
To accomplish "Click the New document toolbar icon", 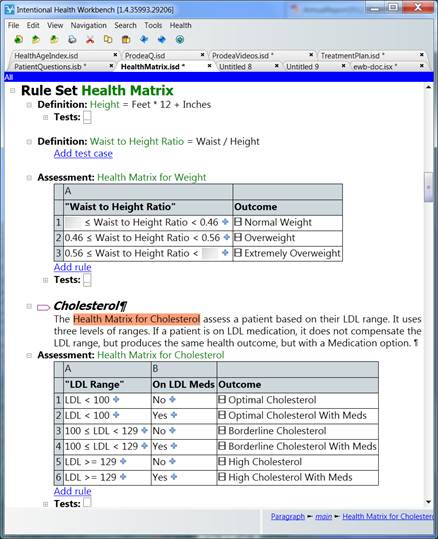I will [x=18, y=40].
